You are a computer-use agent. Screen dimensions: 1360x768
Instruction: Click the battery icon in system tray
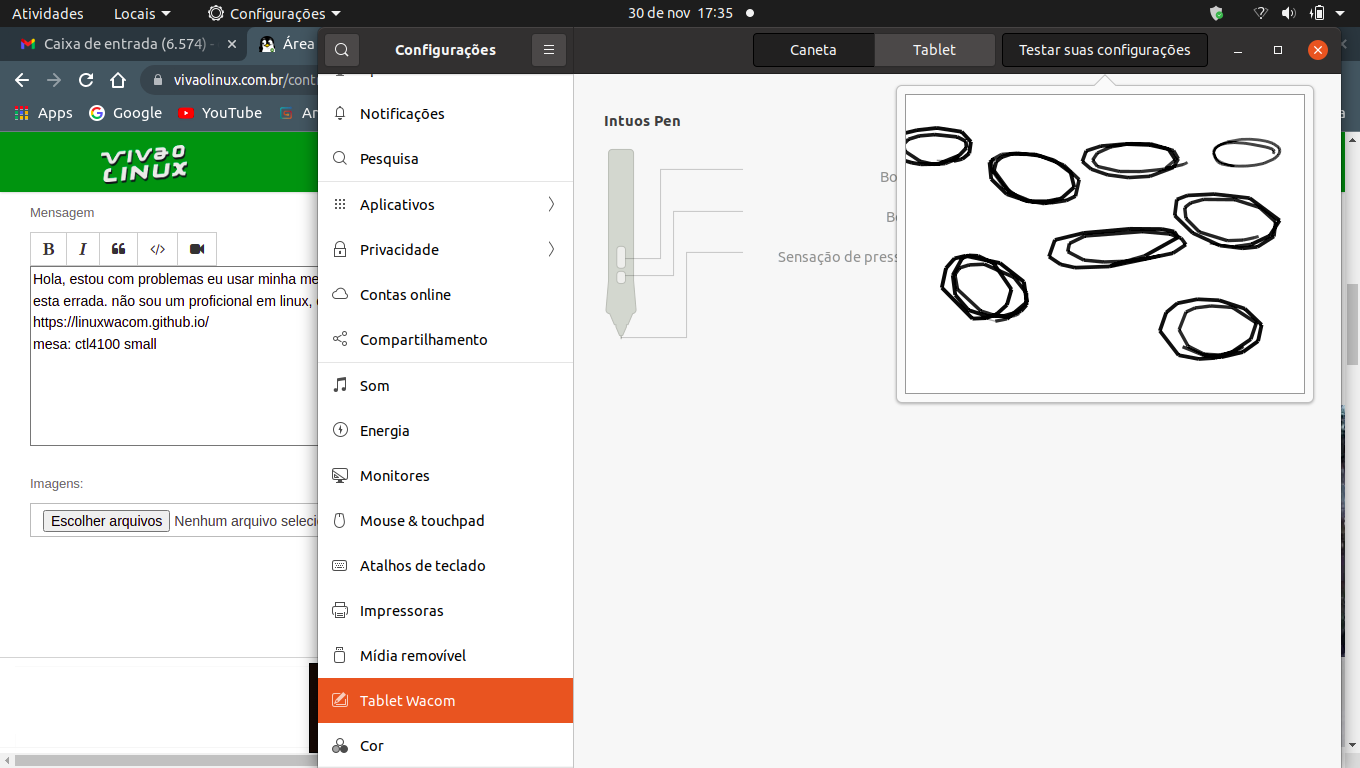tap(1318, 14)
